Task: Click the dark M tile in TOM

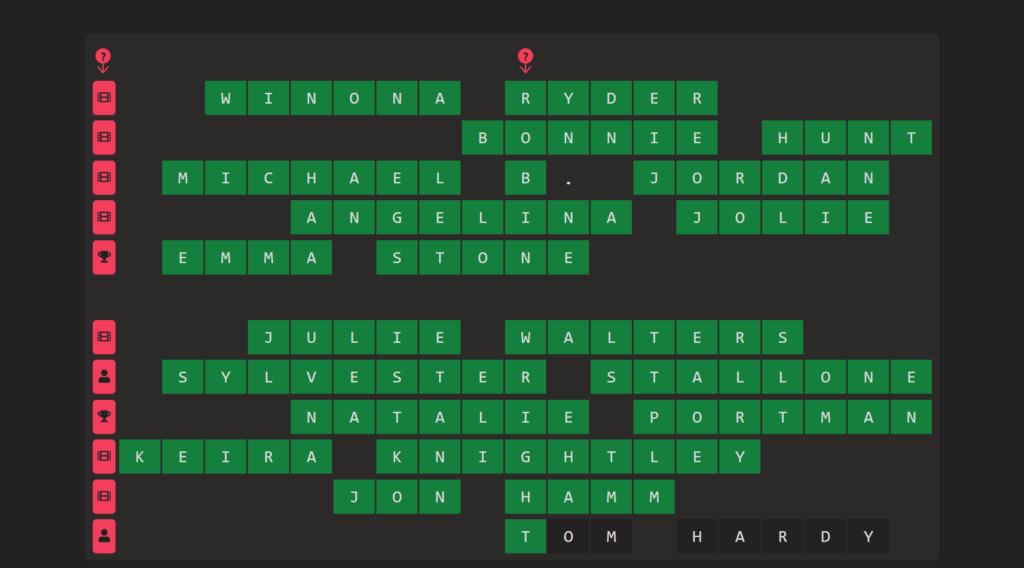Action: (611, 536)
